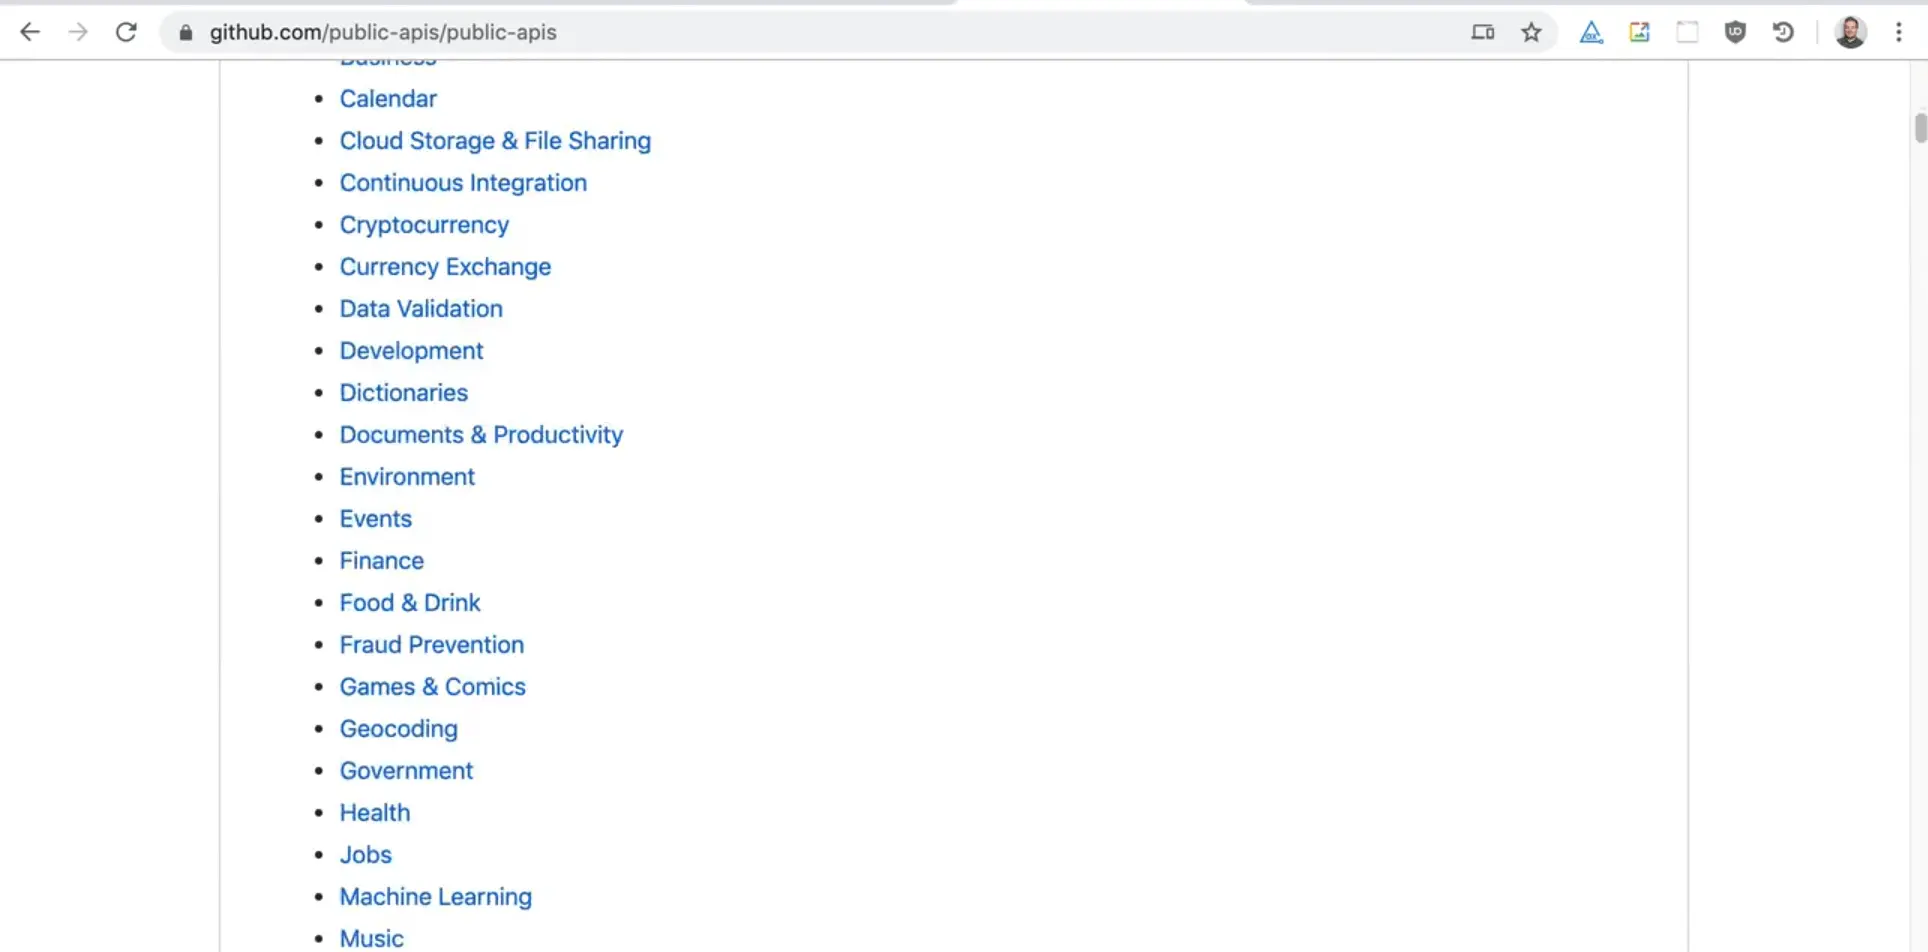Image resolution: width=1928 pixels, height=952 pixels.
Task: Open the Documents & Productivity link
Action: pos(481,435)
